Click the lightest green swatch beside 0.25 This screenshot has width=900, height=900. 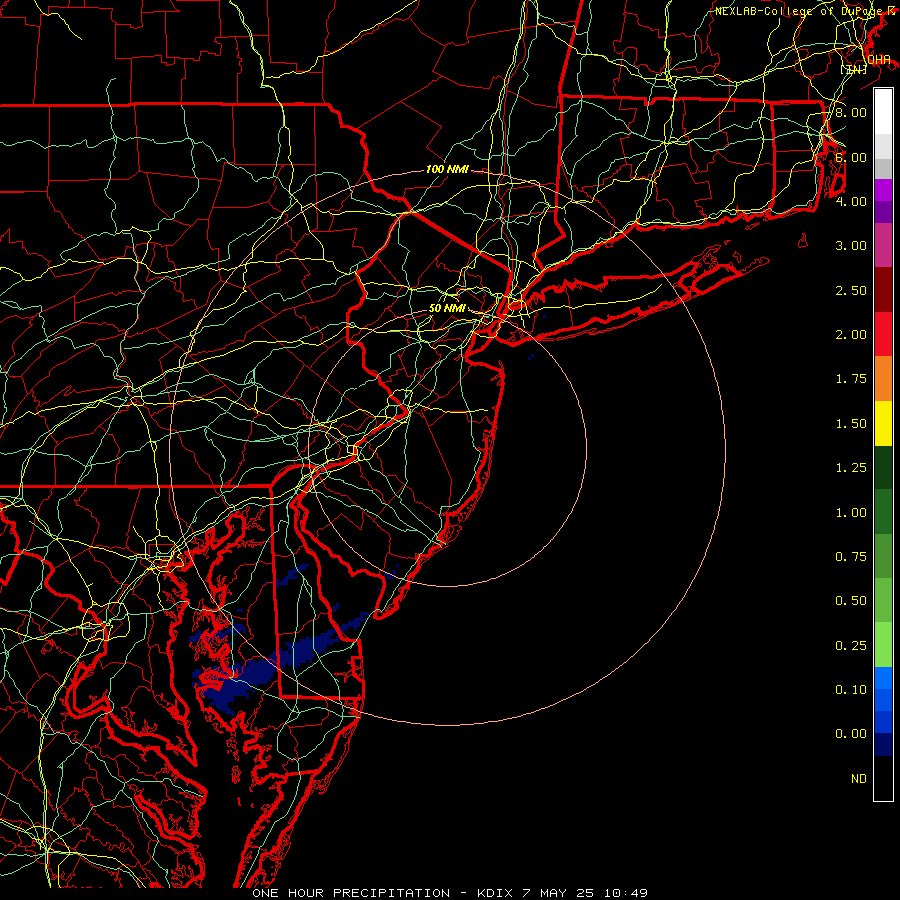(883, 645)
